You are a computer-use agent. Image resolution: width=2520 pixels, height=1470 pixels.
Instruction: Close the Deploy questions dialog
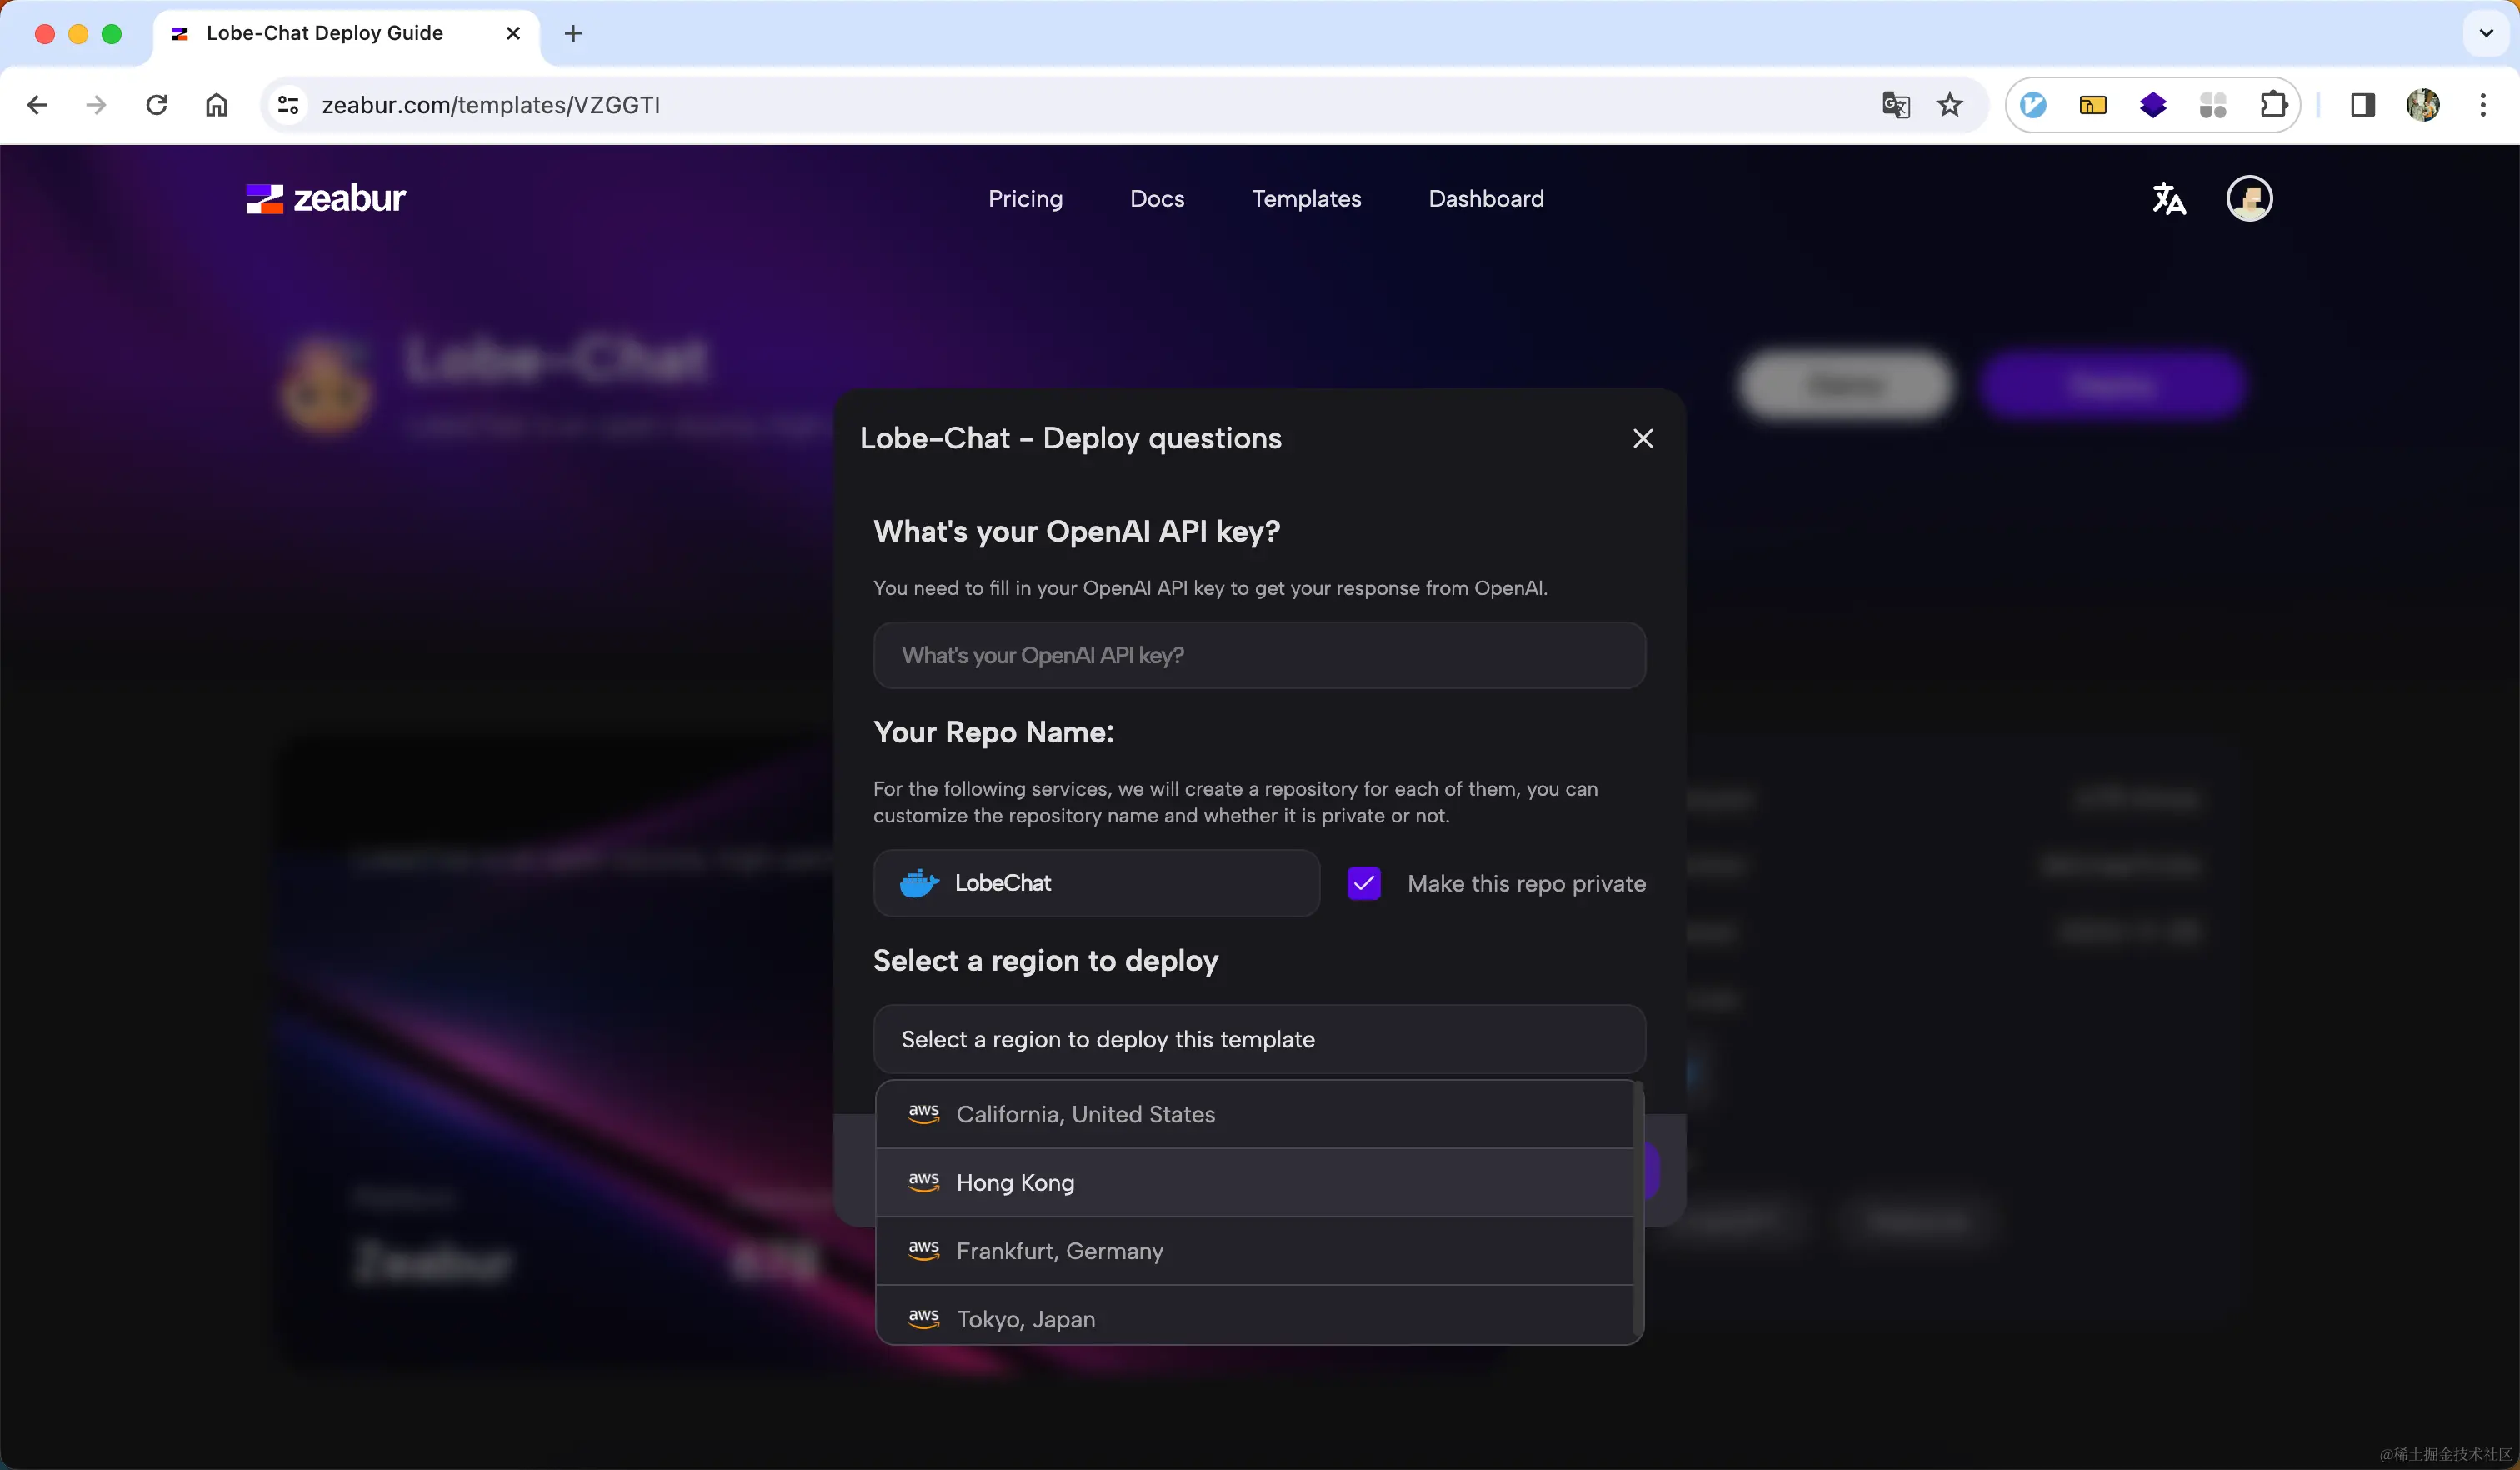1642,438
